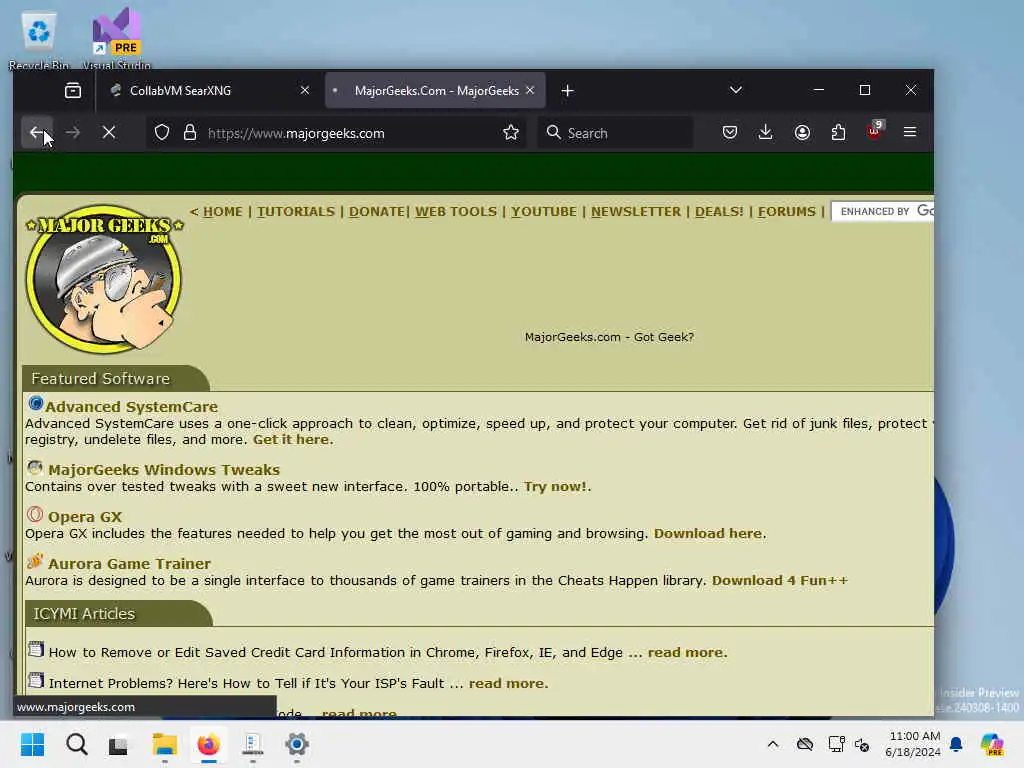
Task: Click the uBlock Origin extension icon
Action: click(874, 131)
